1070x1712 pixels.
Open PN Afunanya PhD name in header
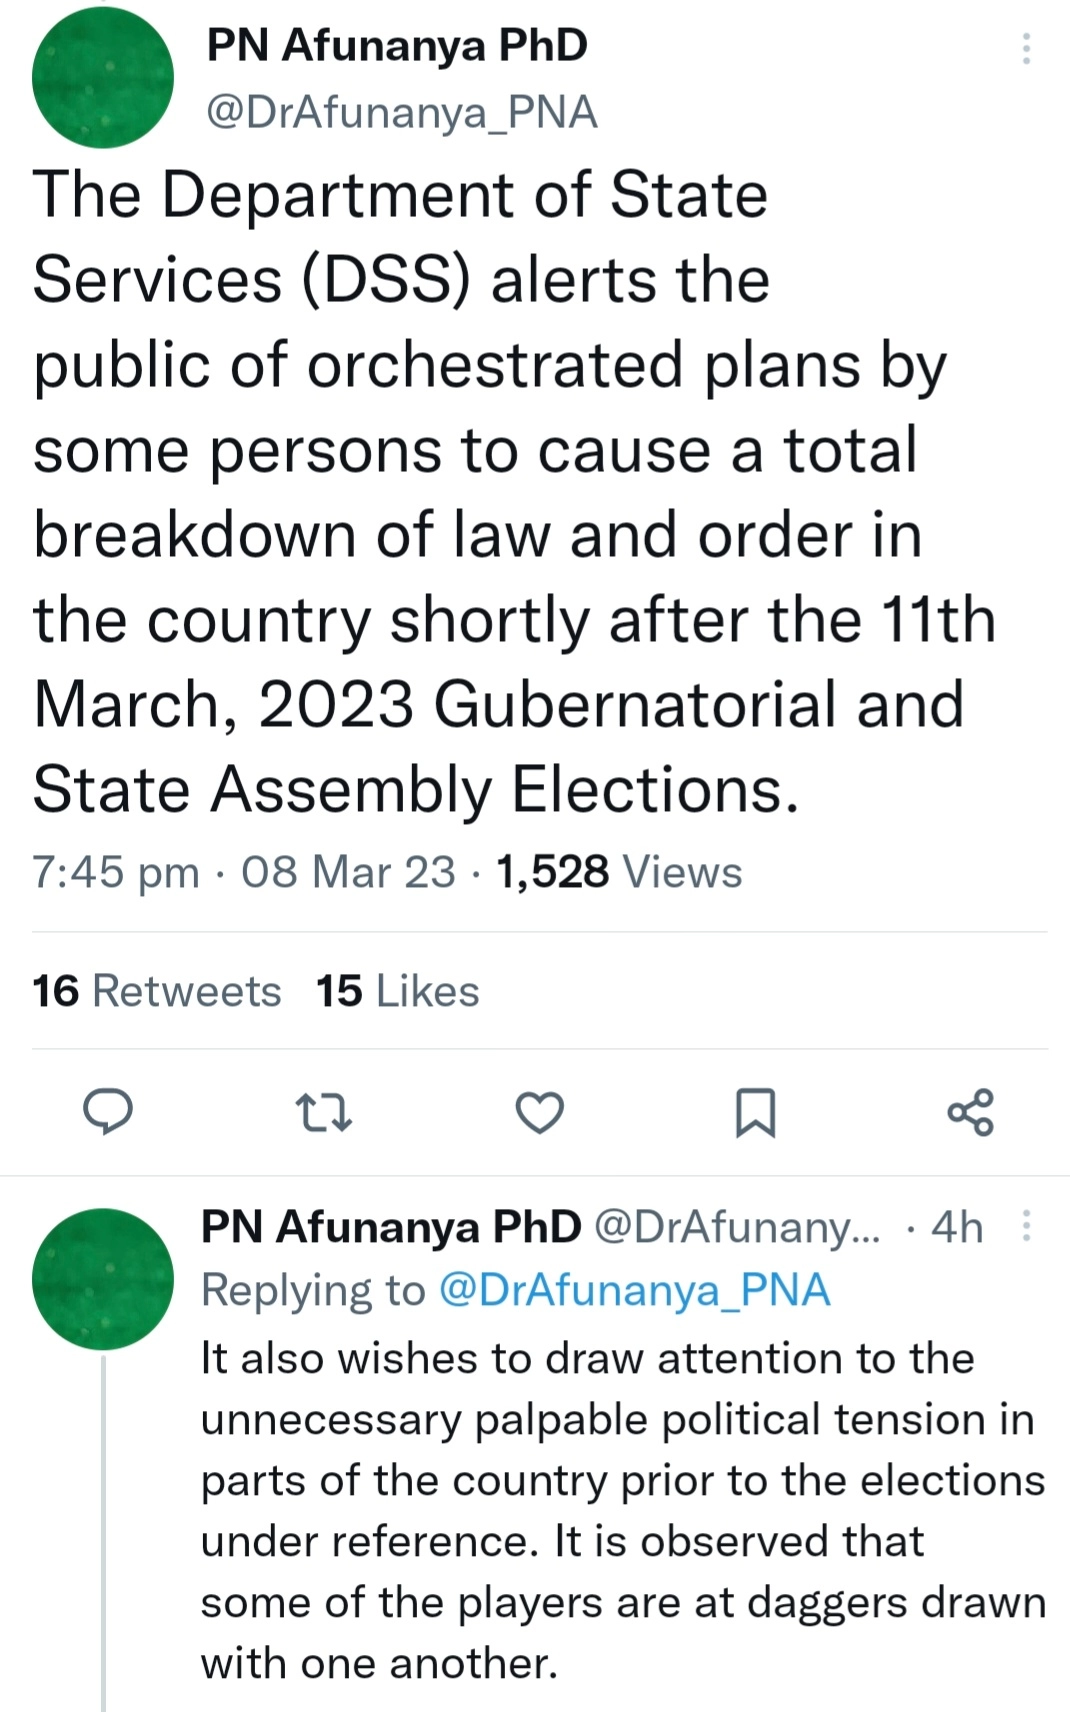coord(397,45)
